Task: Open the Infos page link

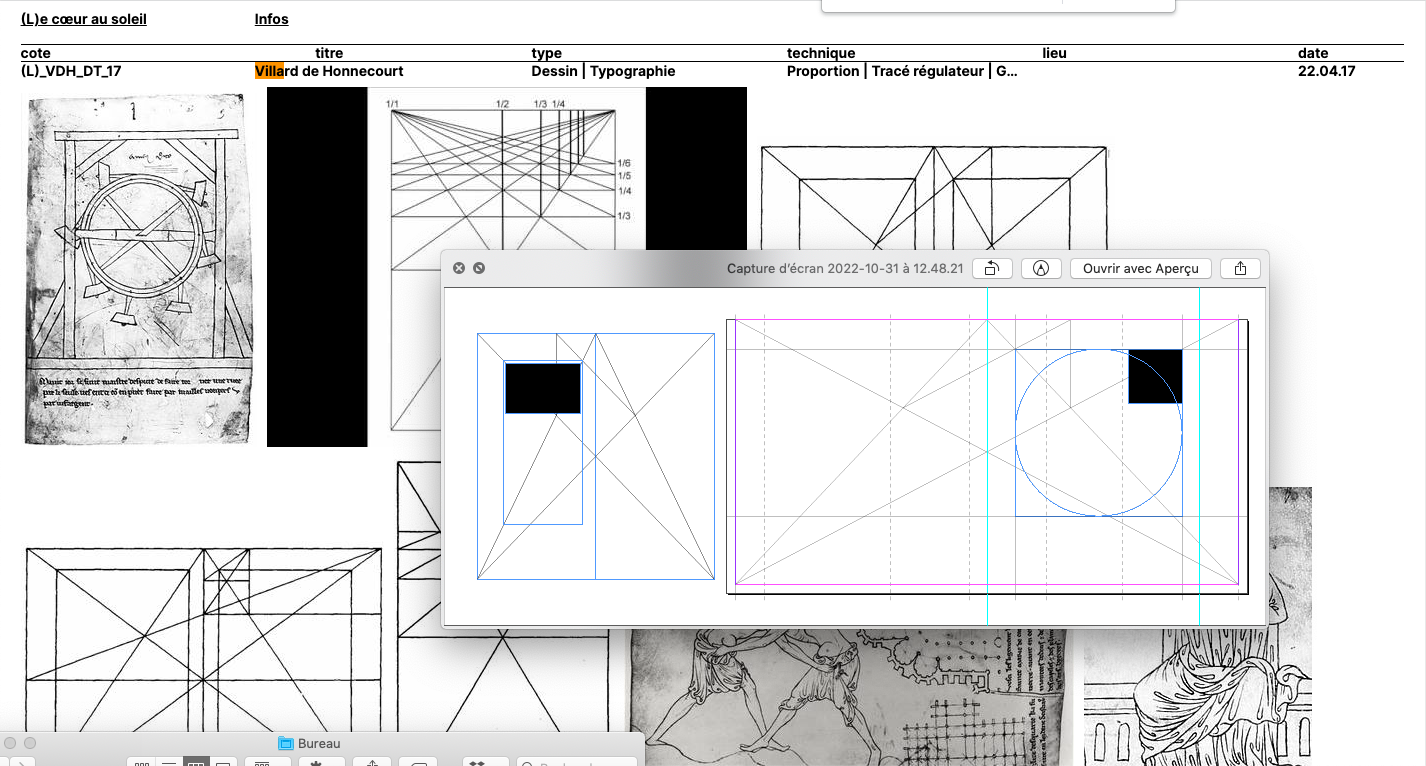Action: click(271, 19)
